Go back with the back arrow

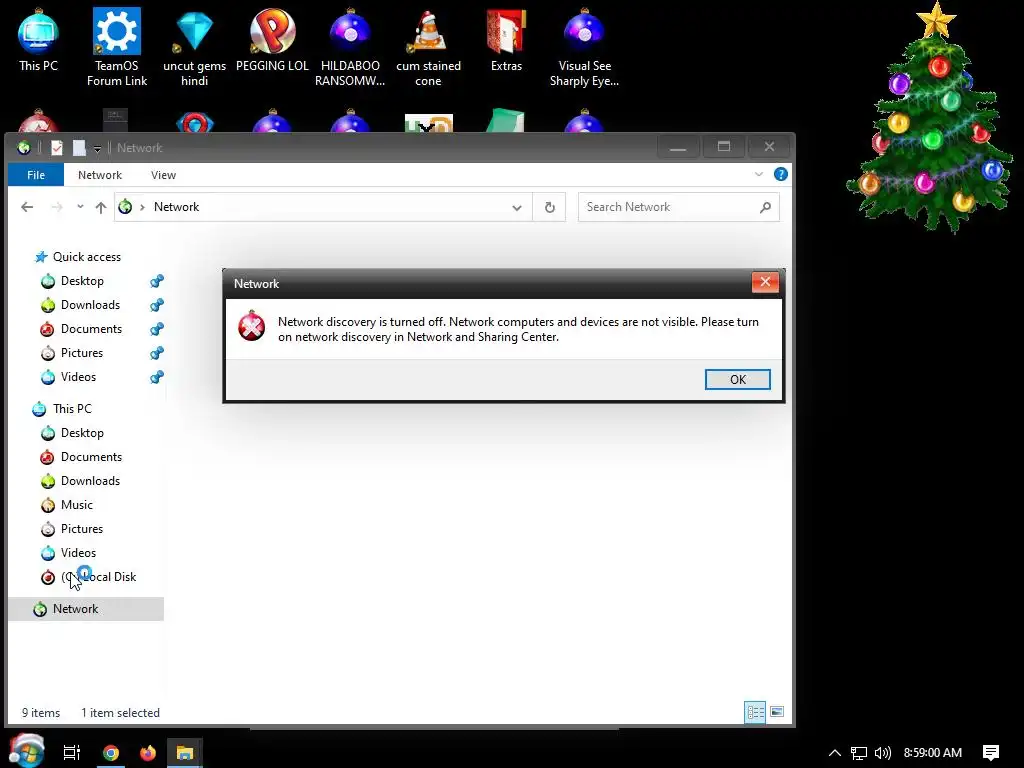click(x=27, y=207)
